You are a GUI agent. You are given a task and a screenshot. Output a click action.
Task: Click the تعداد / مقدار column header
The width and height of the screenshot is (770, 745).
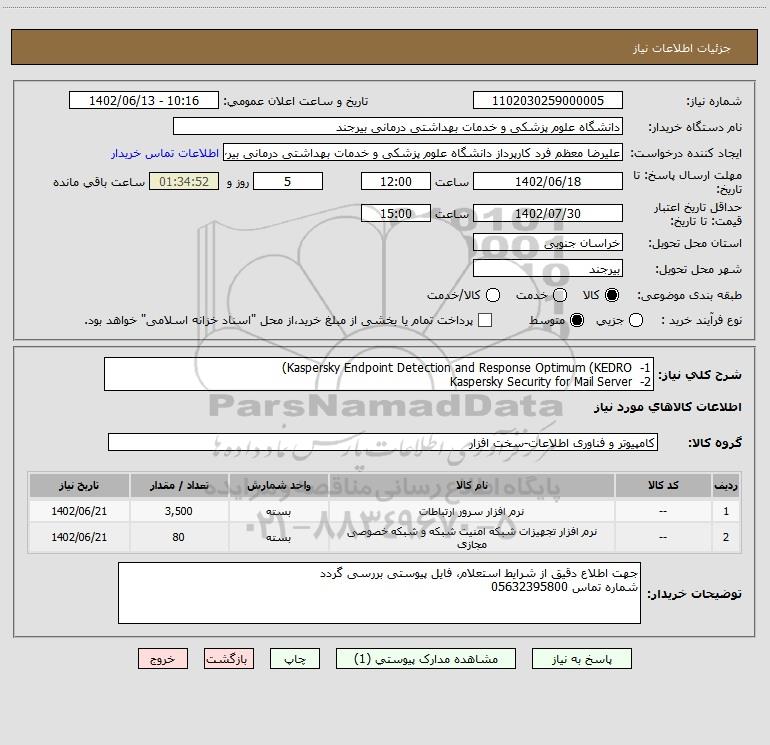click(179, 485)
